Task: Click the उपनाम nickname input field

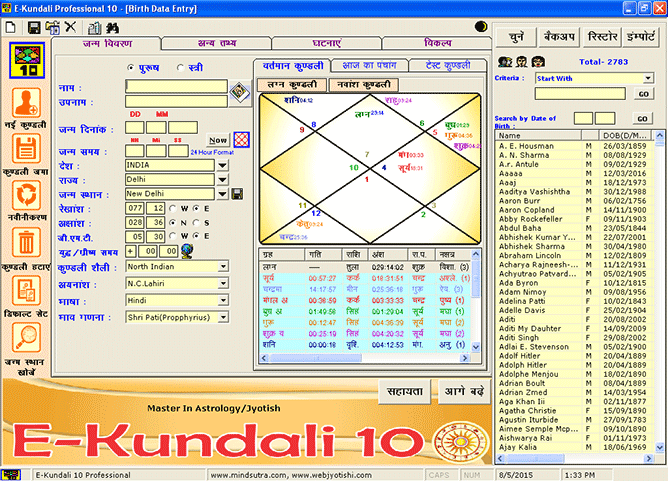Action: click(x=176, y=101)
